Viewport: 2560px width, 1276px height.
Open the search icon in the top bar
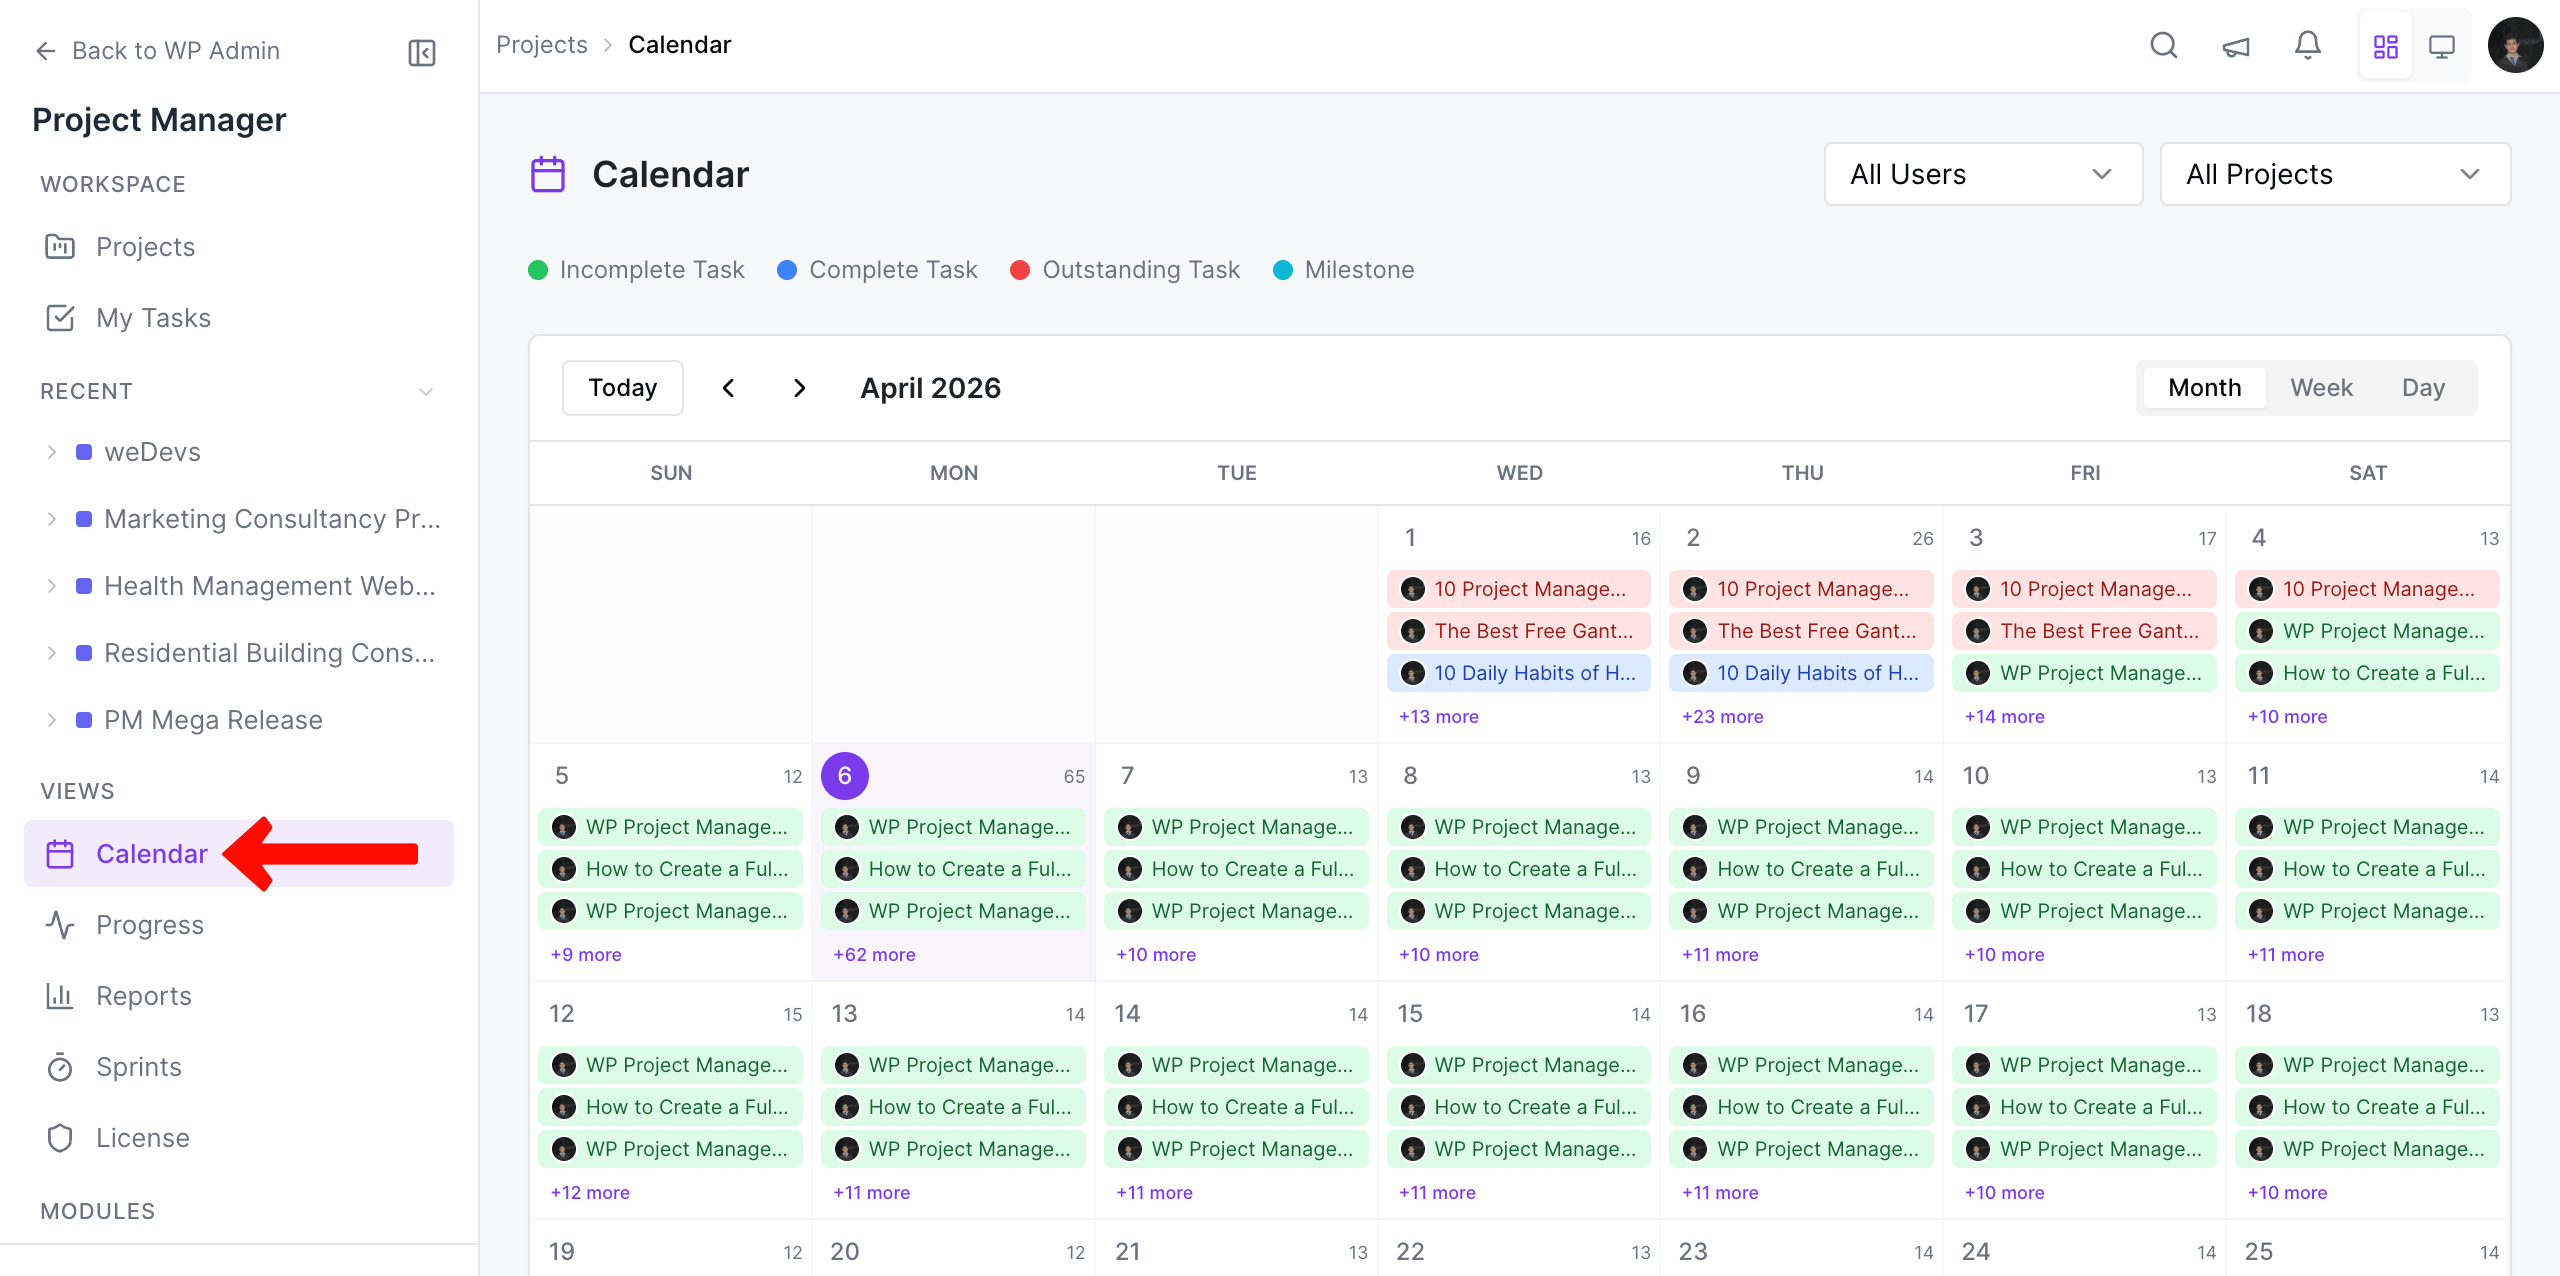pos(2163,45)
